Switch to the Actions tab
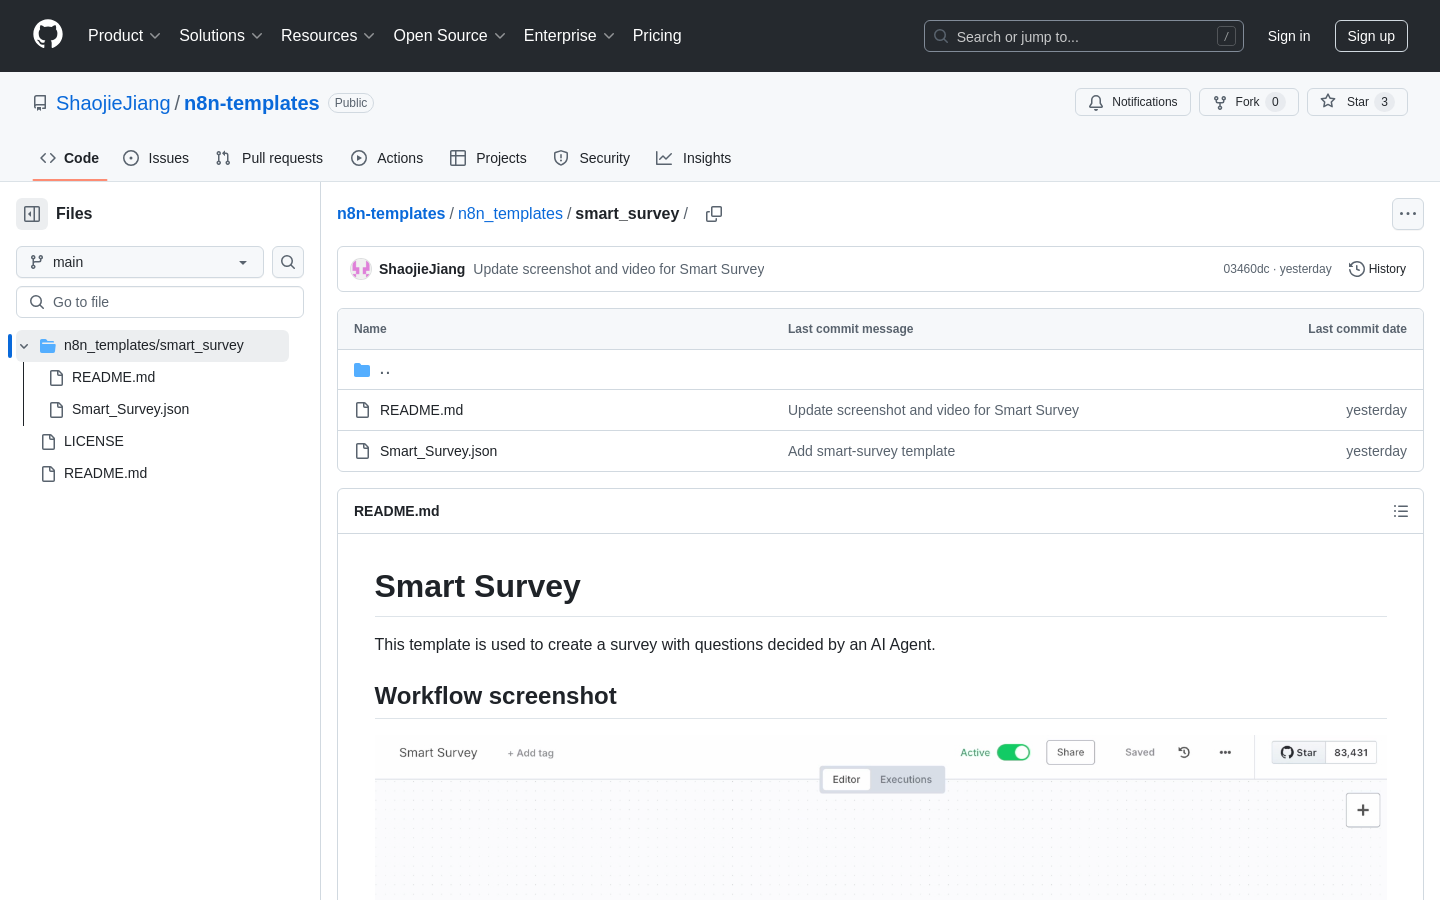 [387, 158]
